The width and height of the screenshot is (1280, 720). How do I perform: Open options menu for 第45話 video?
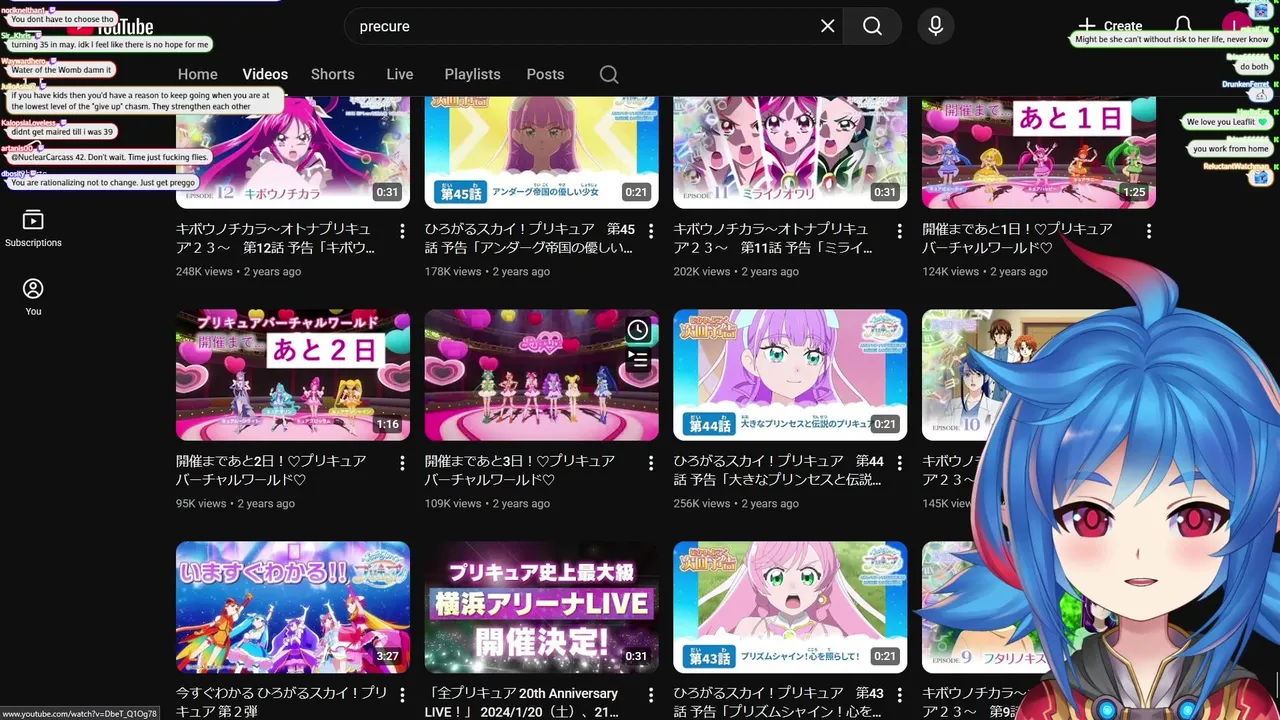point(651,231)
